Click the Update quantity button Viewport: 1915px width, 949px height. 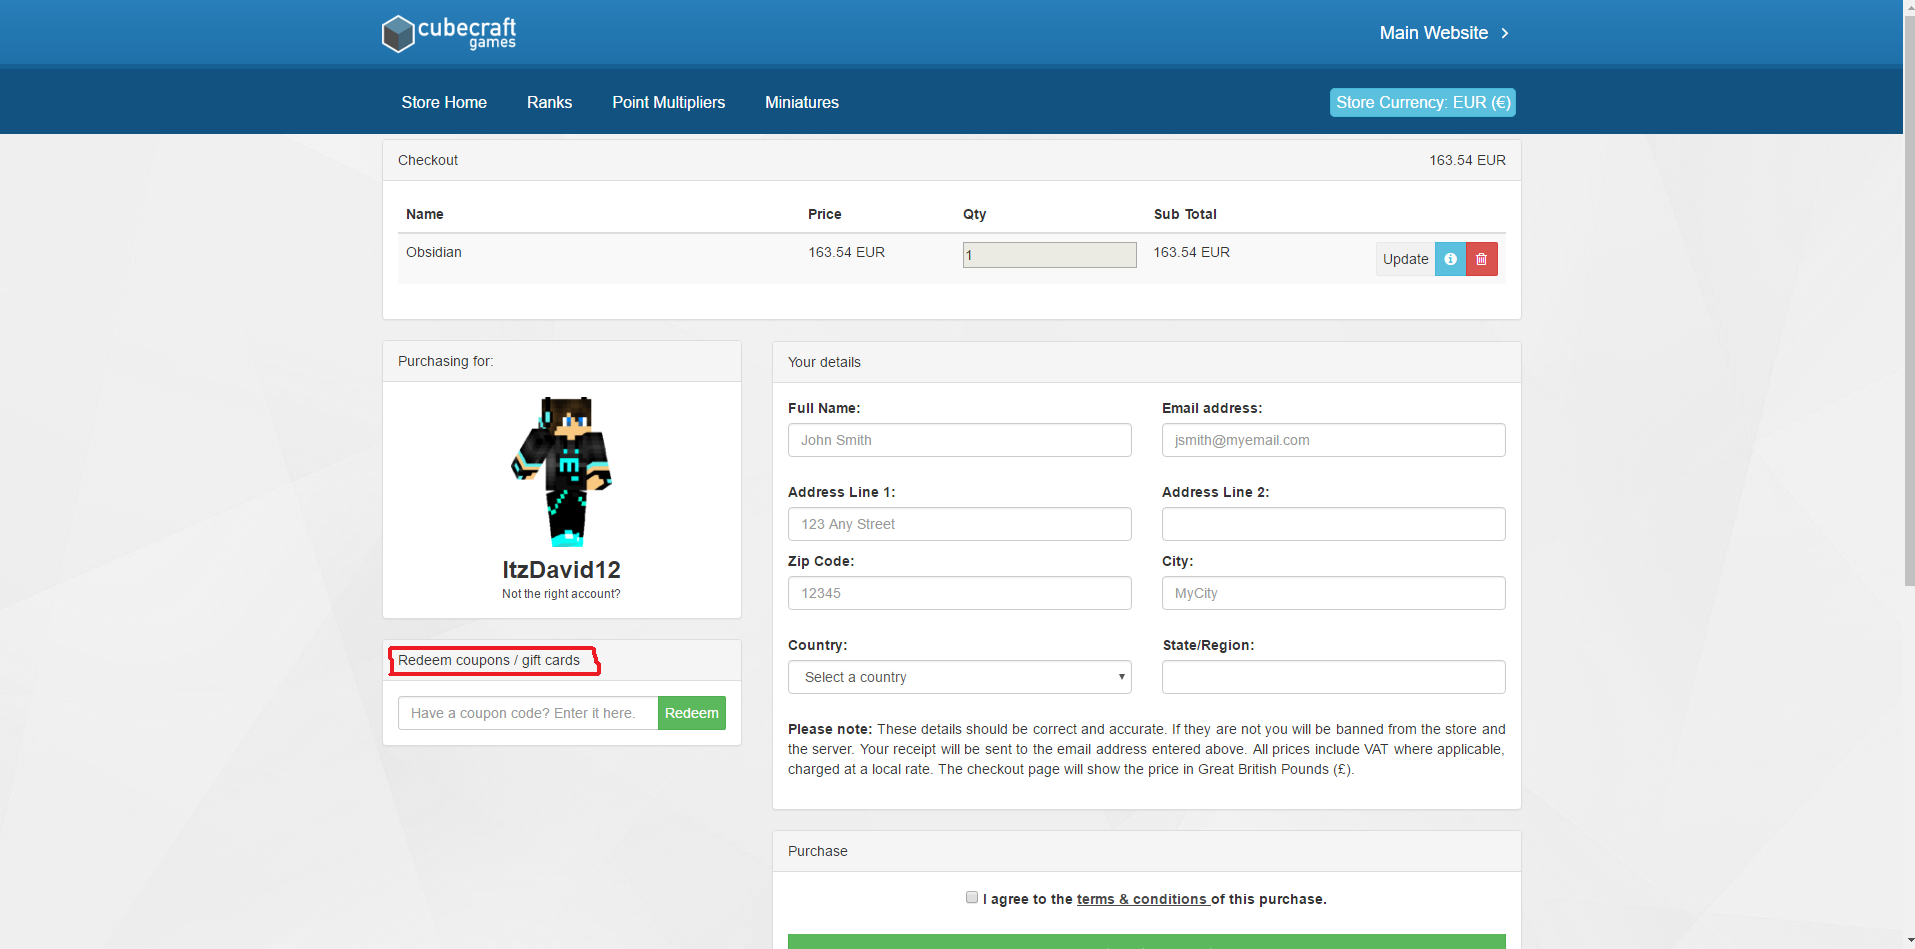pyautogui.click(x=1405, y=259)
